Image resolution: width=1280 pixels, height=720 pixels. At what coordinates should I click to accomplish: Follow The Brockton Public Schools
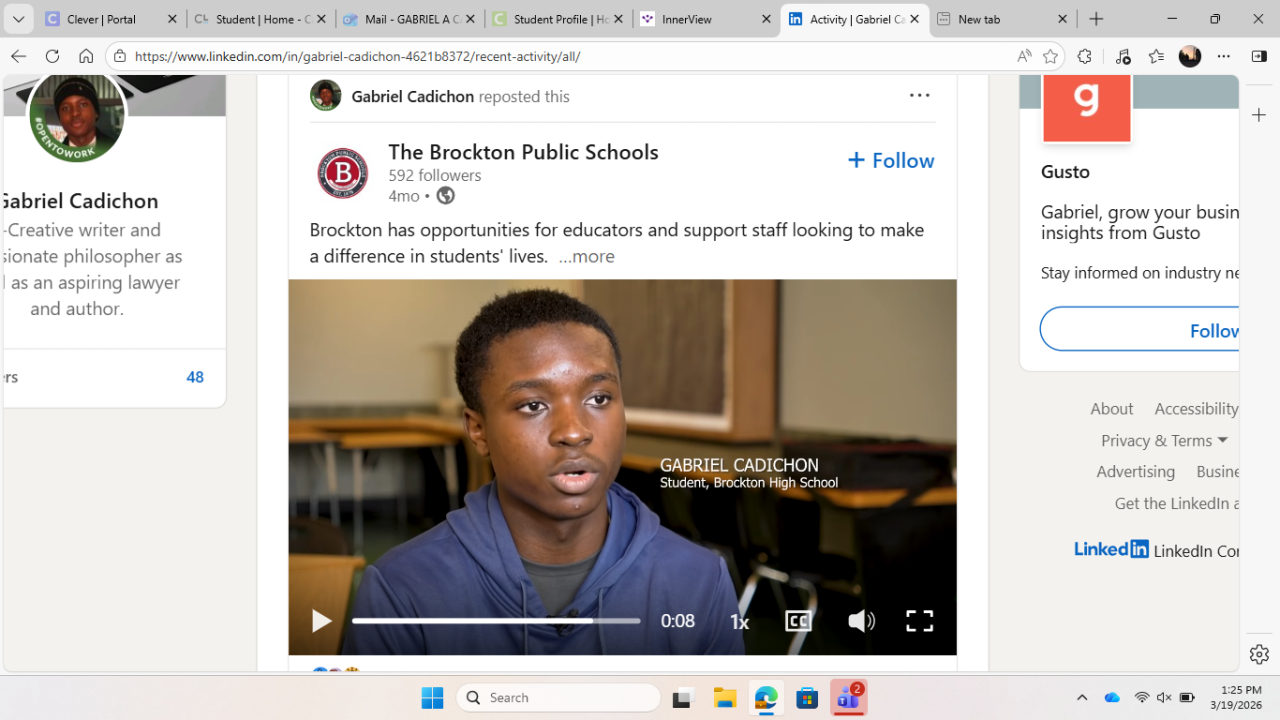[x=891, y=160]
